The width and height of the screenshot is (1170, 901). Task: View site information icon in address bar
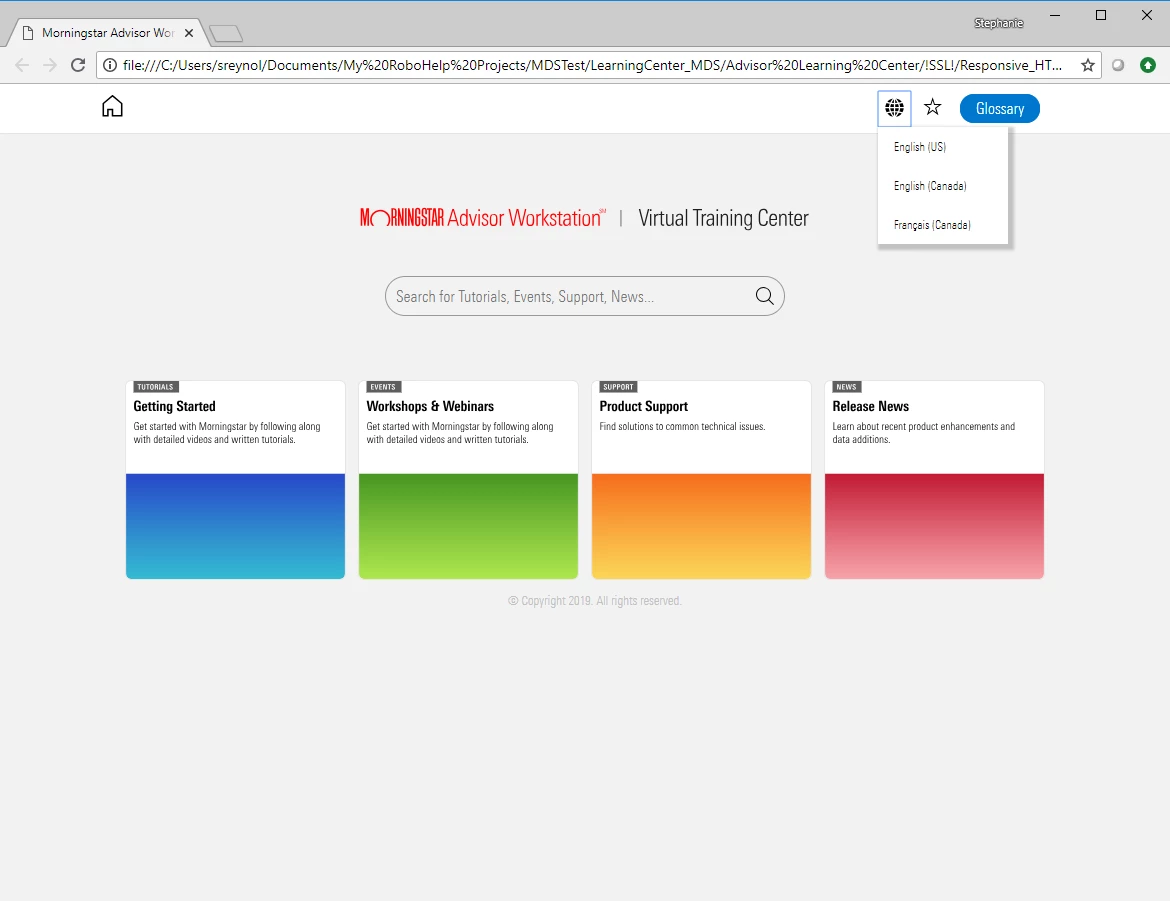110,65
